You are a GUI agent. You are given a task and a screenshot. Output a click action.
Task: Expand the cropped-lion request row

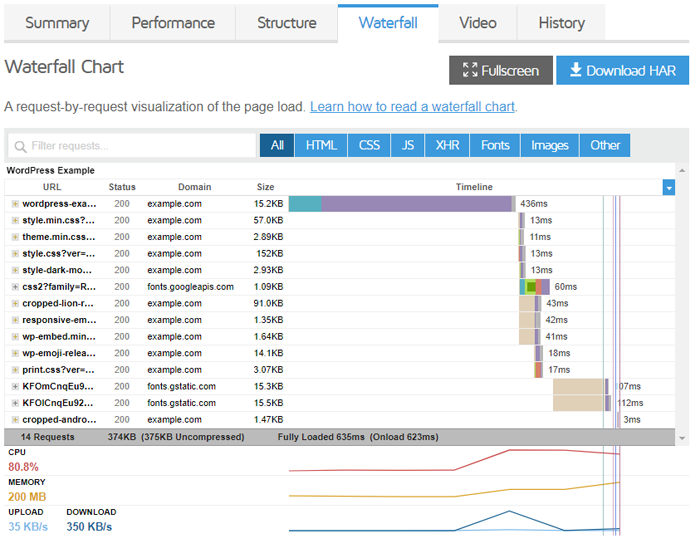coord(15,303)
